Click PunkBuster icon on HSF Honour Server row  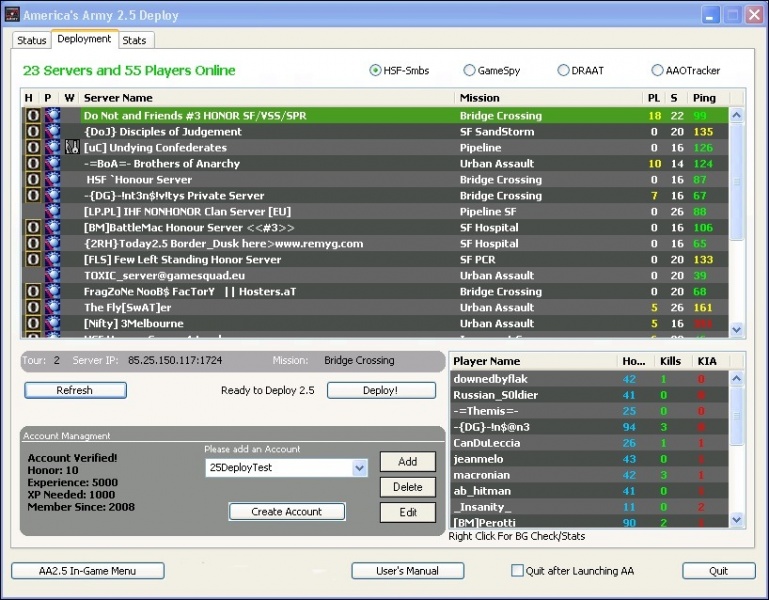tap(52, 180)
